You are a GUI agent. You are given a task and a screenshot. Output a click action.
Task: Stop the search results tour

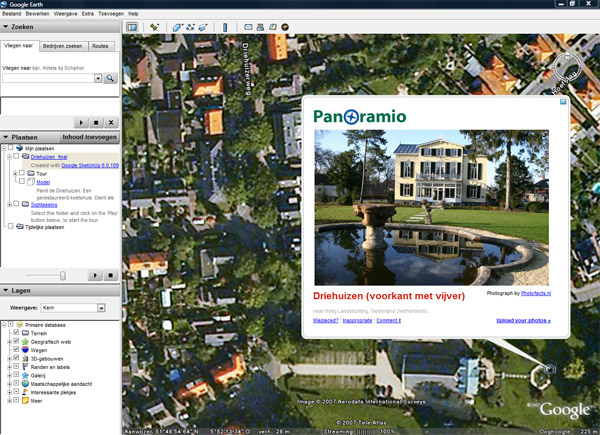pyautogui.click(x=96, y=122)
